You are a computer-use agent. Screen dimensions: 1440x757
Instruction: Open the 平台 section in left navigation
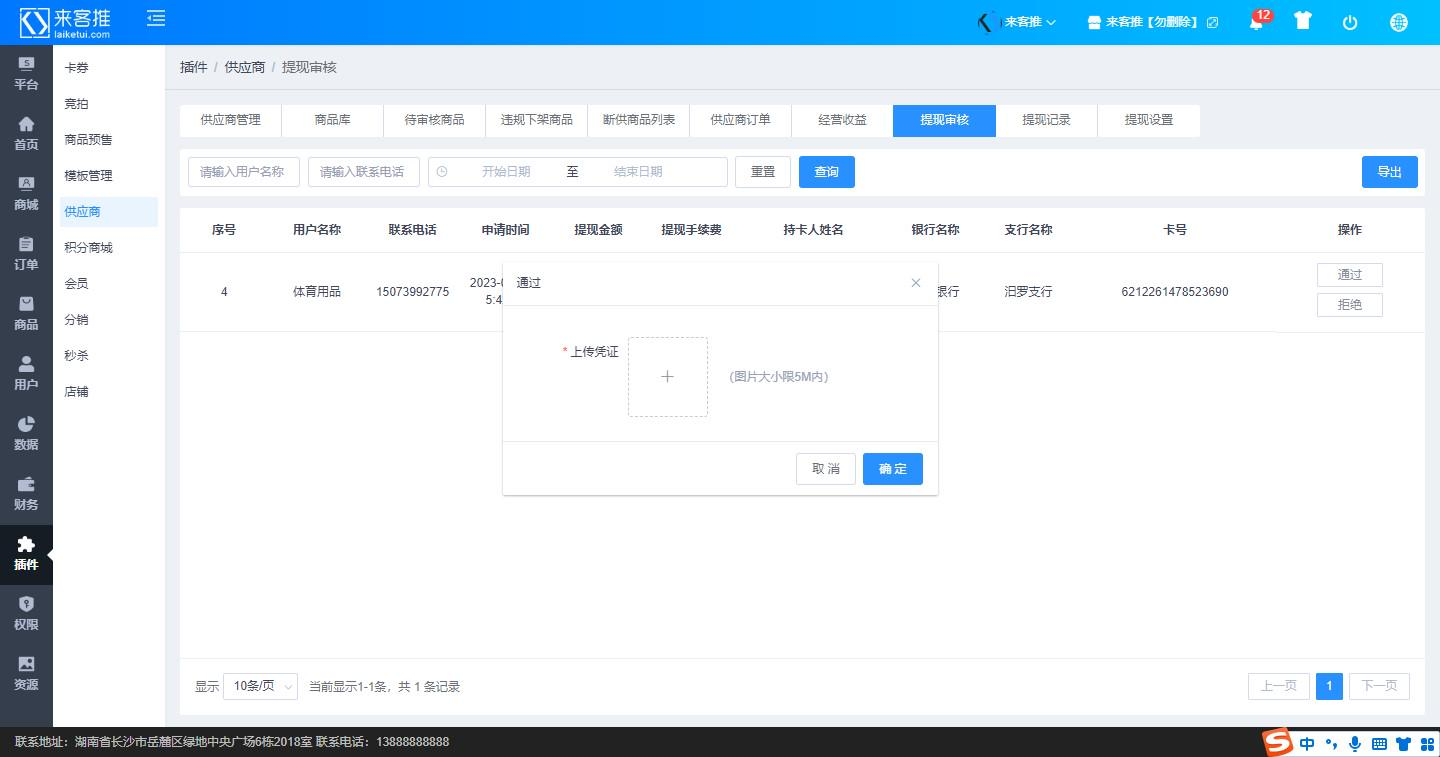point(26,74)
